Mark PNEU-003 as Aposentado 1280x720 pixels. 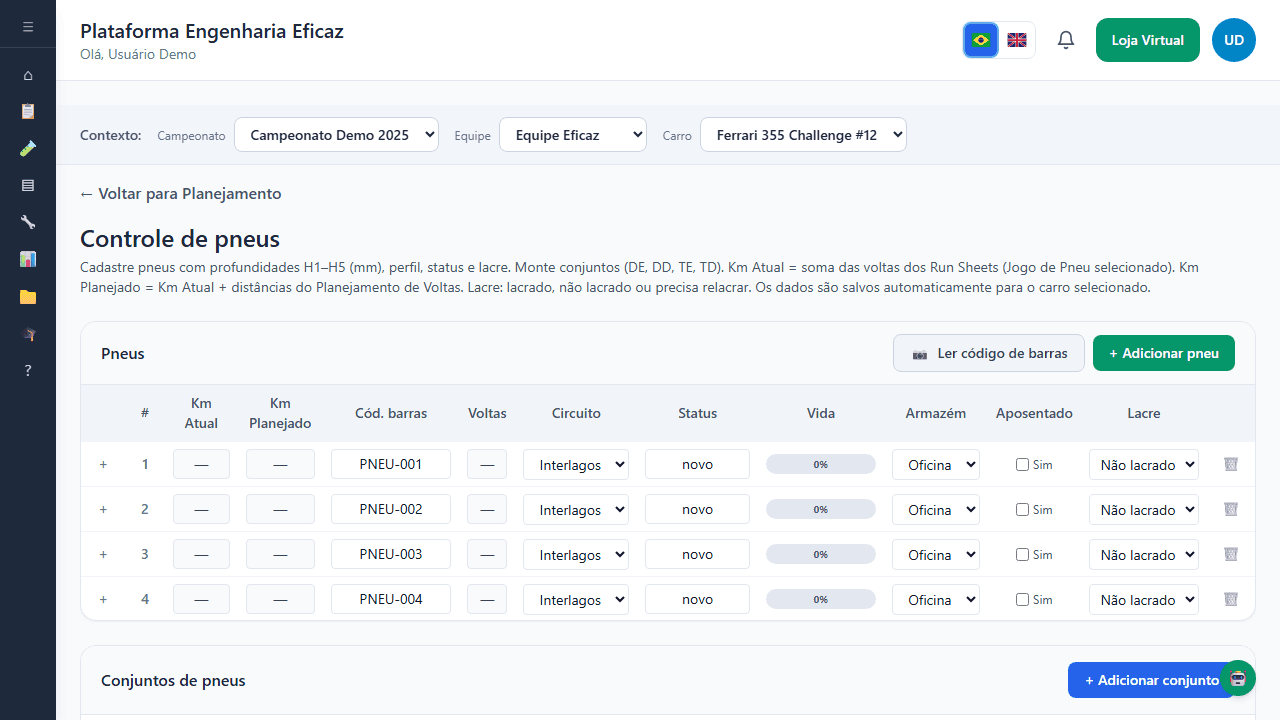pyautogui.click(x=1022, y=555)
